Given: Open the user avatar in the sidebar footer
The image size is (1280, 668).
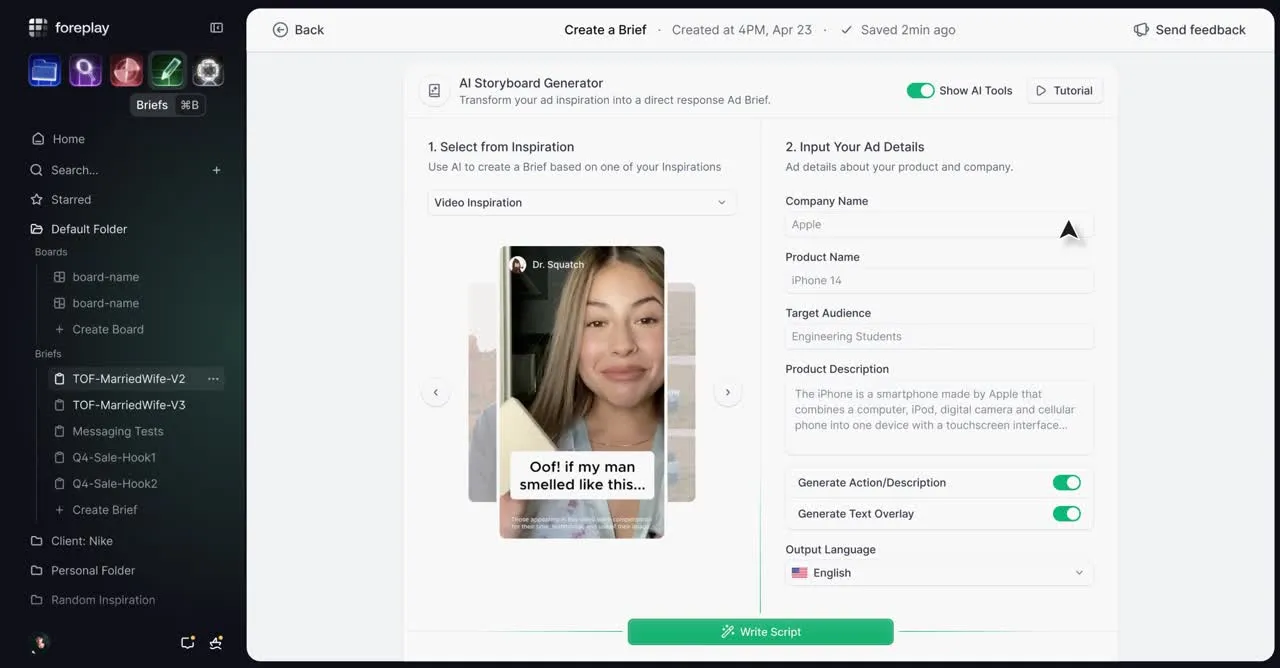Looking at the screenshot, I should (x=41, y=642).
